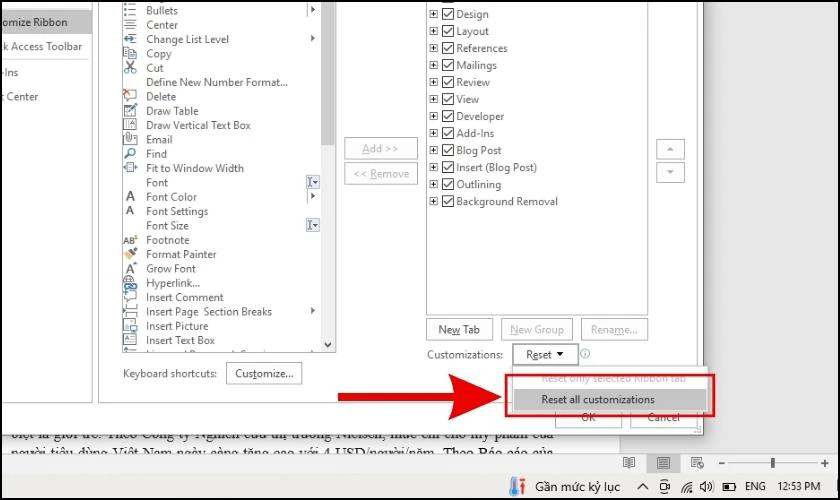Click the Font Settings icon
The height and width of the screenshot is (500, 840).
click(130, 211)
